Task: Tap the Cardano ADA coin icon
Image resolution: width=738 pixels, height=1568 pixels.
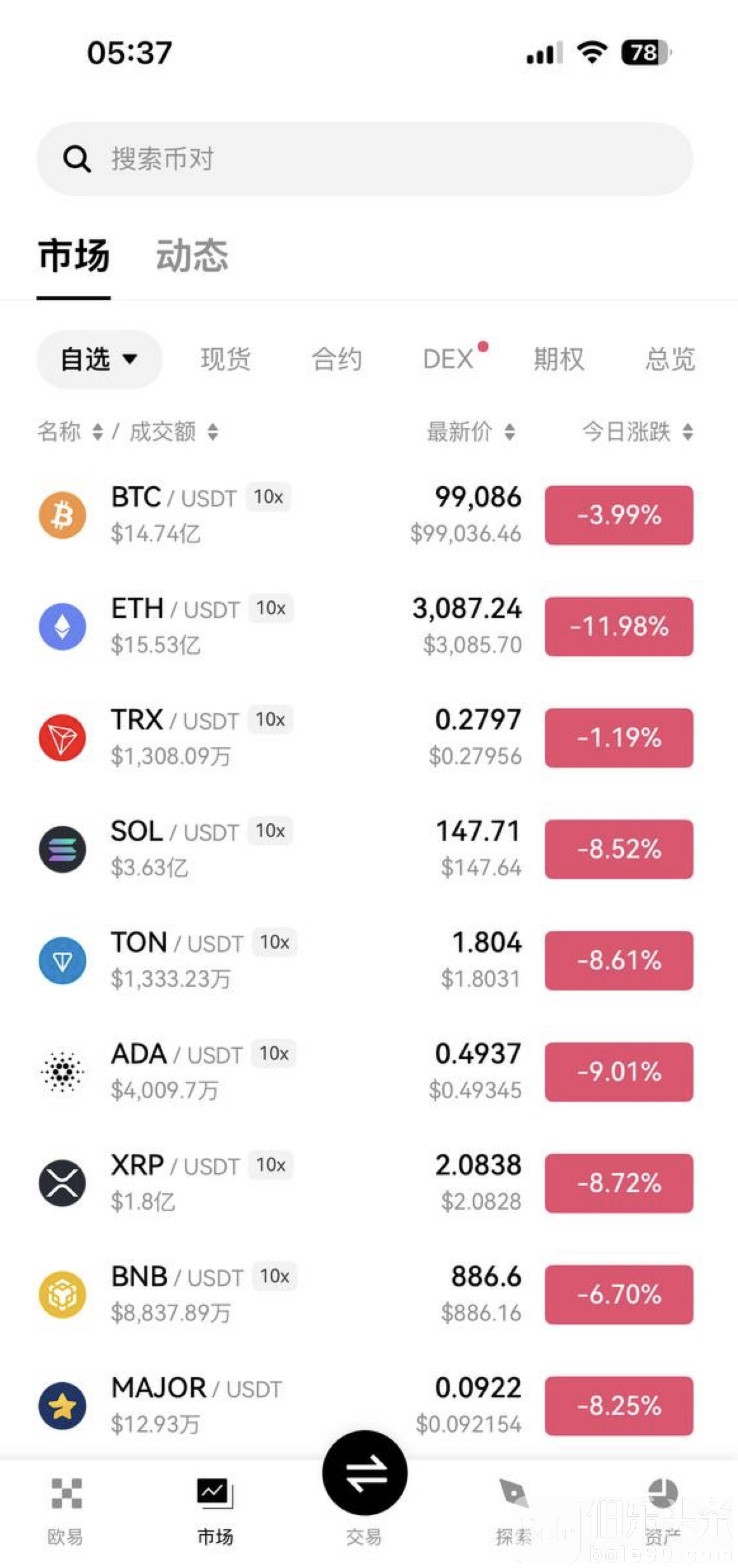Action: click(x=62, y=1072)
